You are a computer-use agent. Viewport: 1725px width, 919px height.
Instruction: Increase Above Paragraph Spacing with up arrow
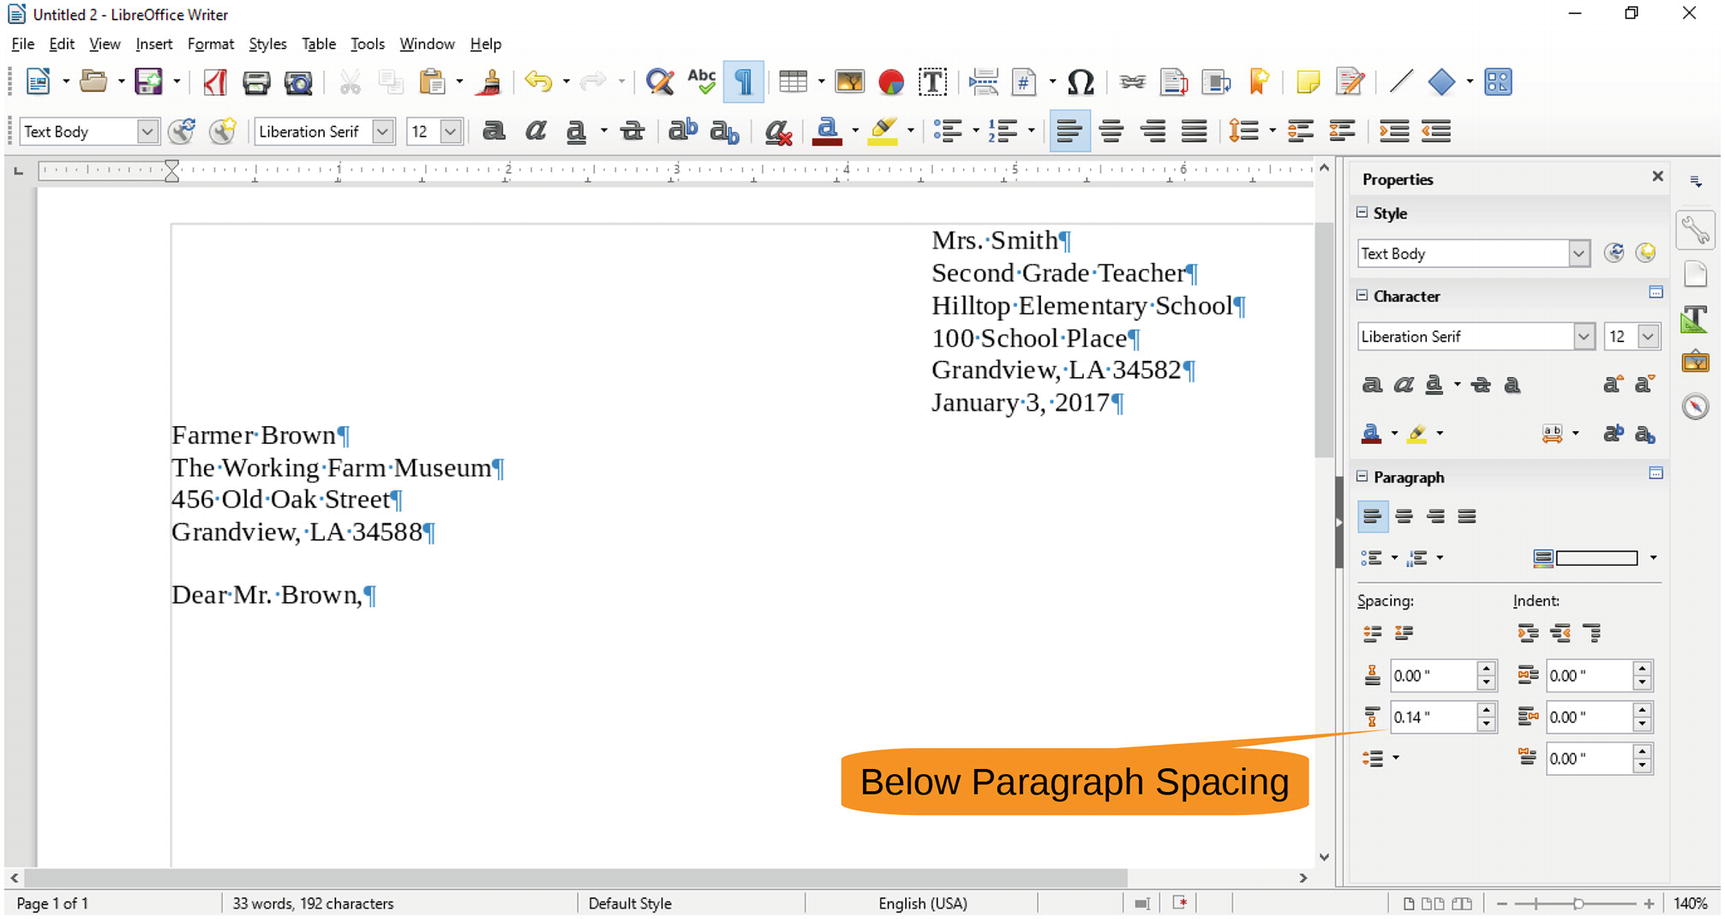click(x=1487, y=668)
